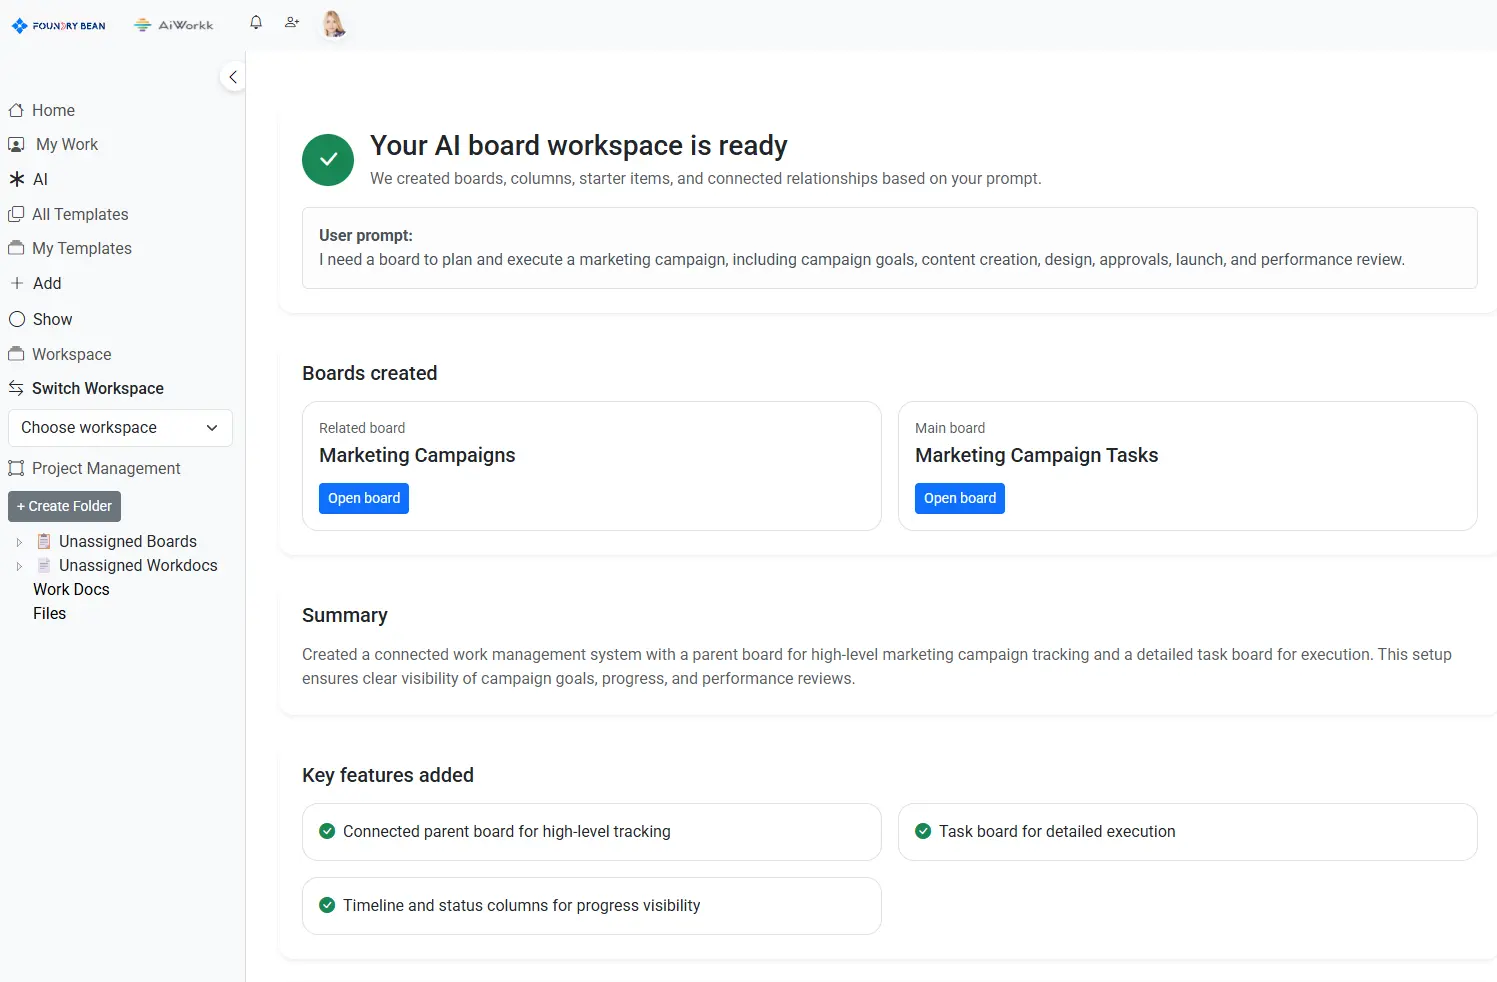Open board for Marketing Campaign Tasks
The height and width of the screenshot is (982, 1497).
[x=960, y=498]
